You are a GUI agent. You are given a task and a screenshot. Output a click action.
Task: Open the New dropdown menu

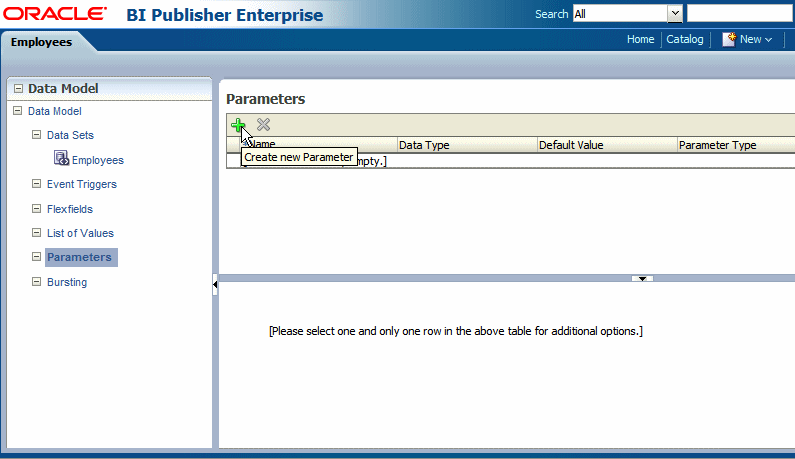[755, 39]
